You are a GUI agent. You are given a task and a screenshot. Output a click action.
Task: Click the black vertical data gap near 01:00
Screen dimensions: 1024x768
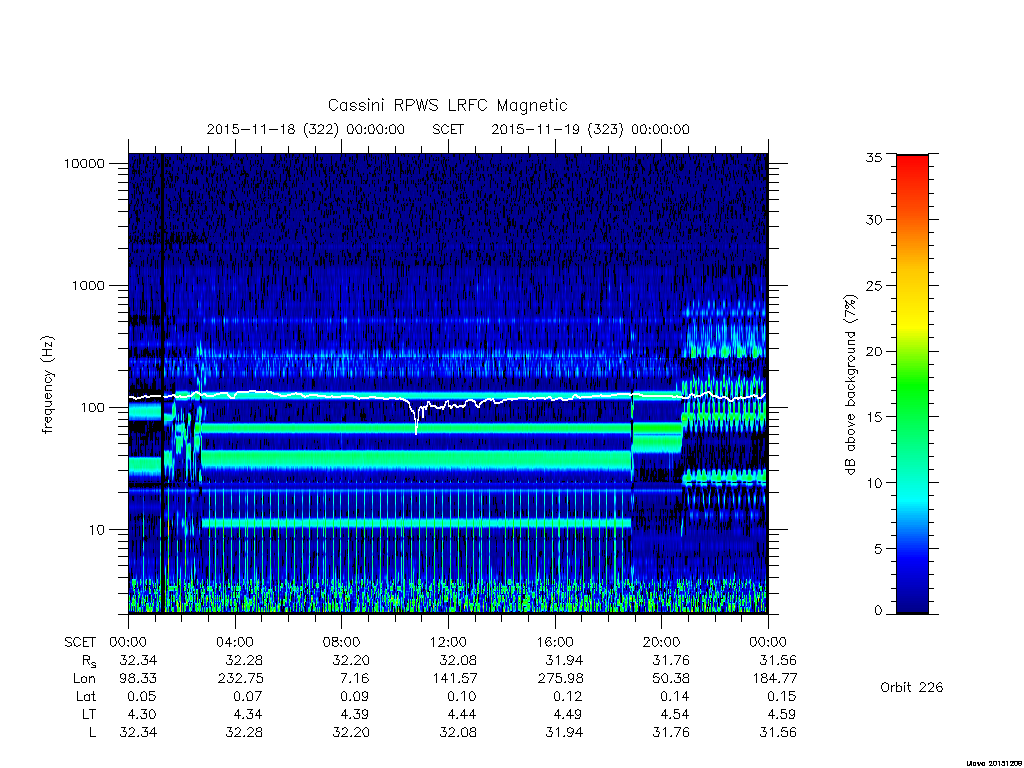162,383
